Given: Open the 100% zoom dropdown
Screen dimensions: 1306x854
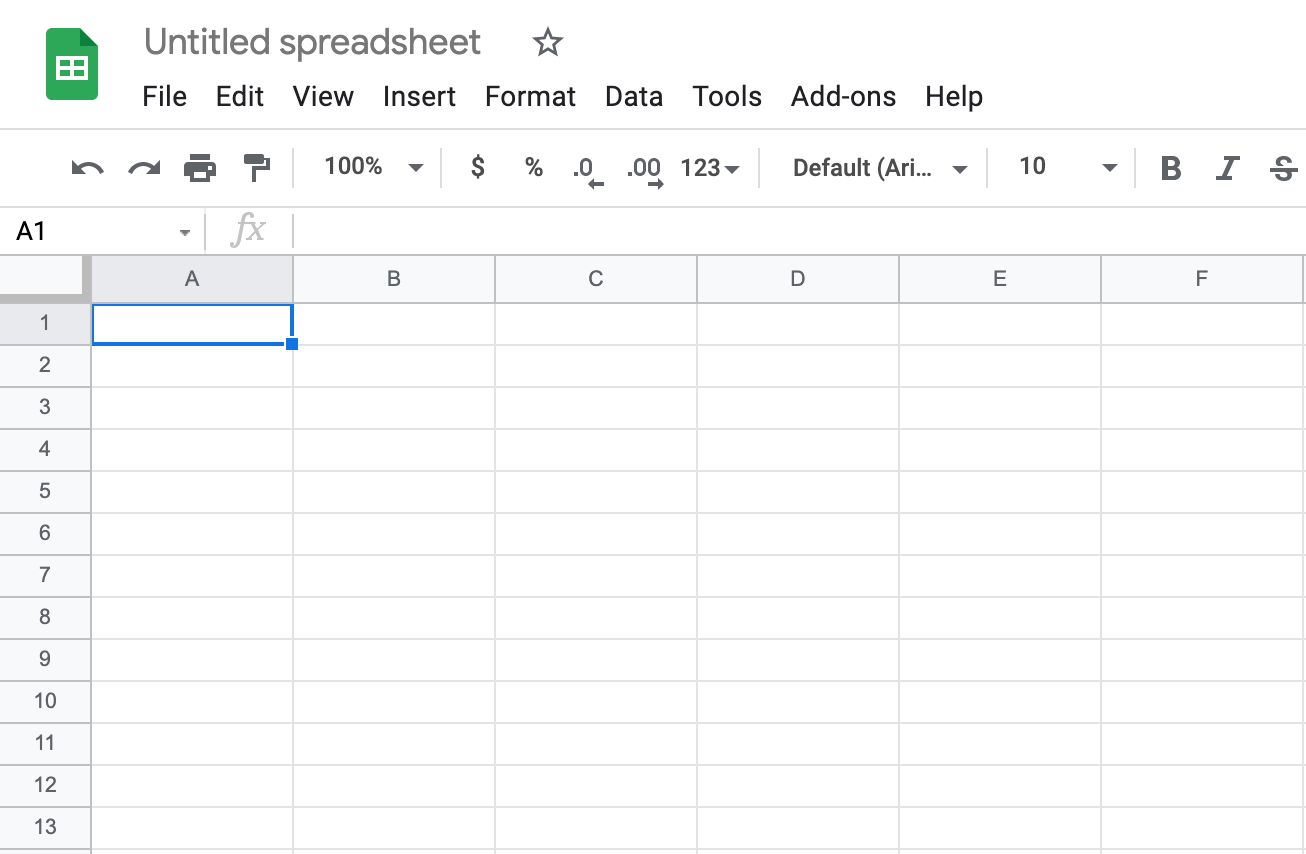Looking at the screenshot, I should [374, 167].
